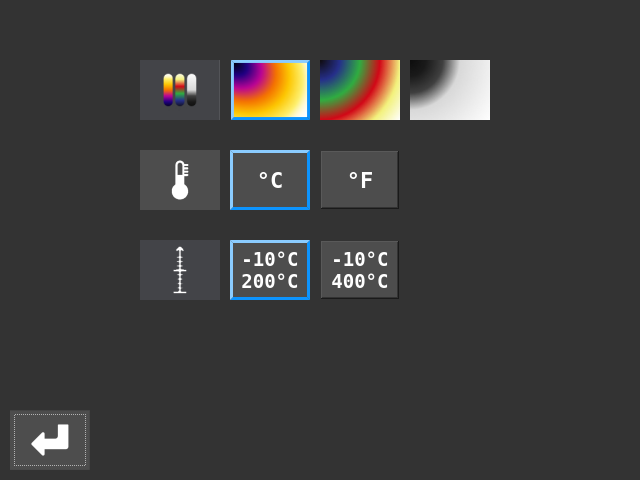Select the grayscale color palette
The image size is (640, 480).
(450, 90)
